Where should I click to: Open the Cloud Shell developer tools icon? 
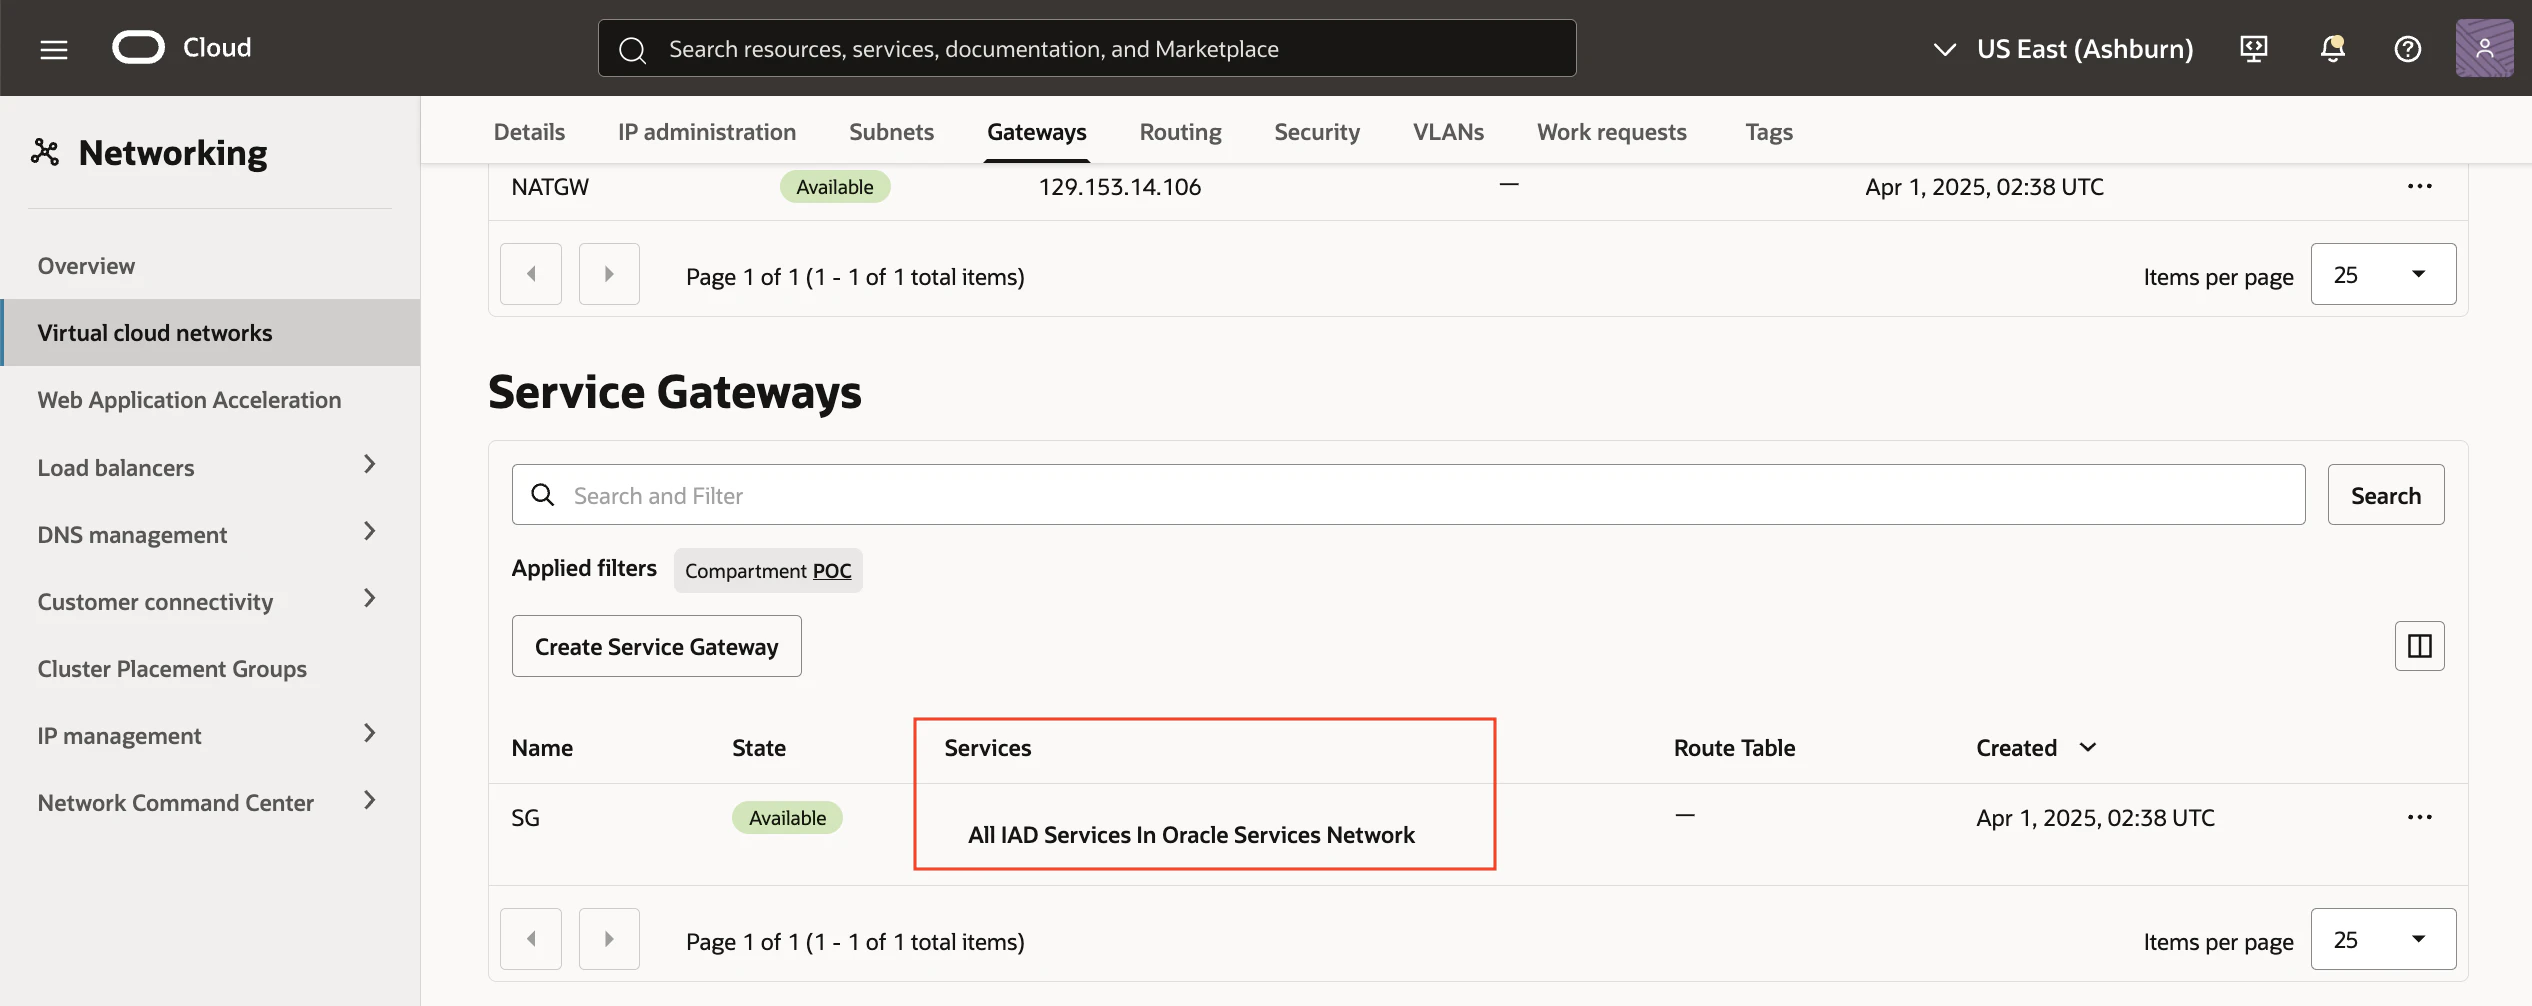pos(2254,48)
